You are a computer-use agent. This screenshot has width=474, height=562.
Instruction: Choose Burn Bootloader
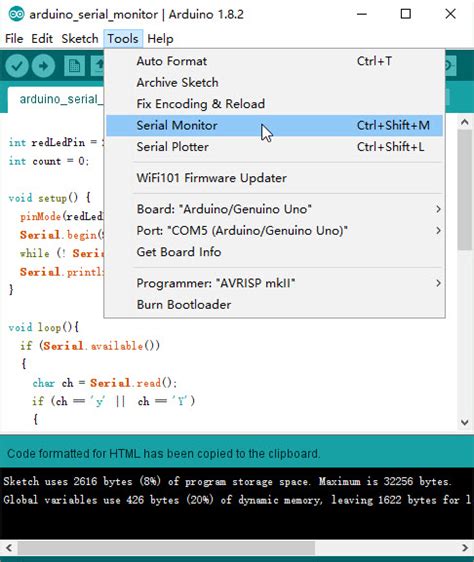tap(275, 305)
